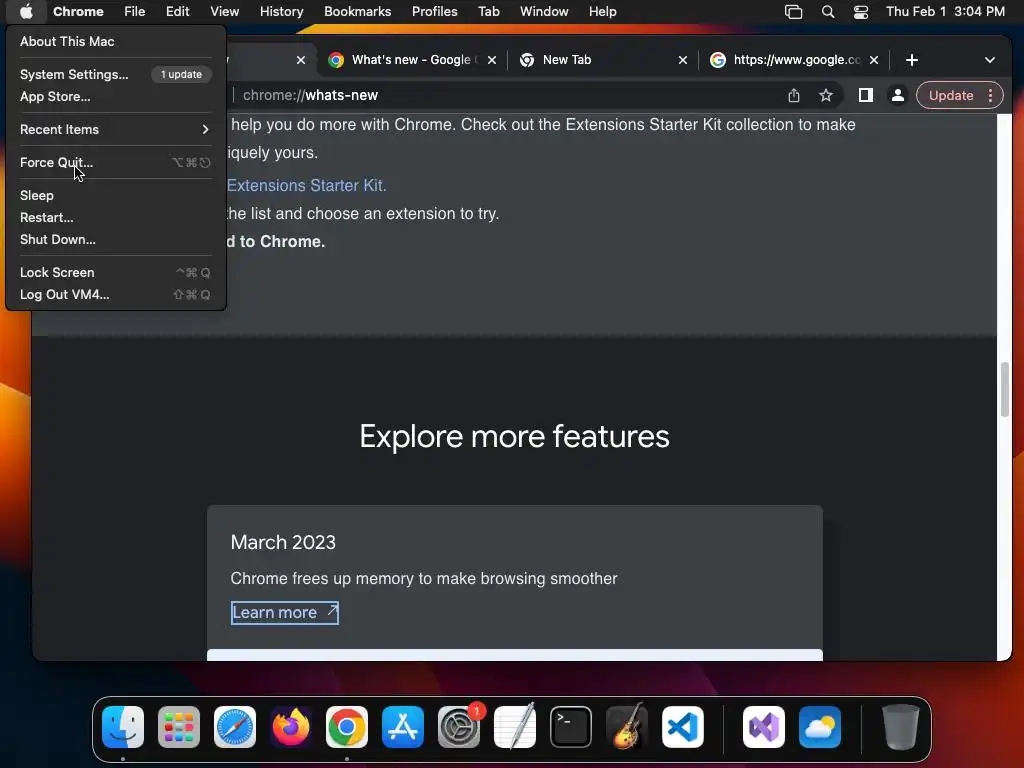
Task: Select Lock Screen
Action: (x=116, y=272)
